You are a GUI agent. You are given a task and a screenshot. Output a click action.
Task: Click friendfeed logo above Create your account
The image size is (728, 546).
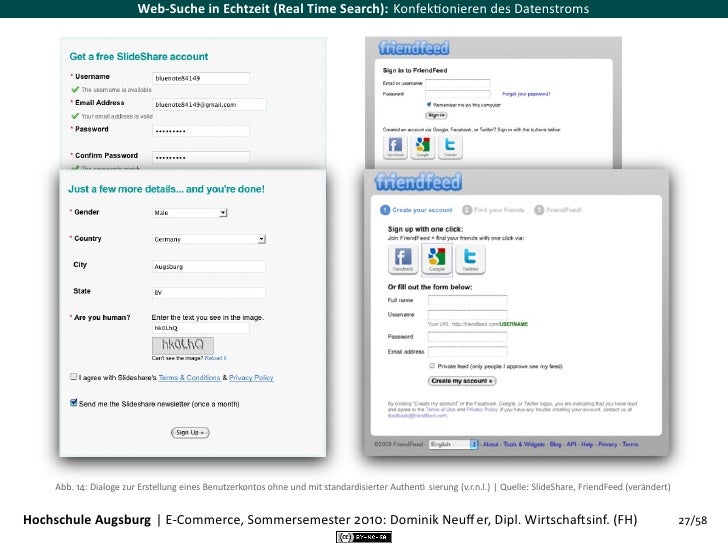418,182
